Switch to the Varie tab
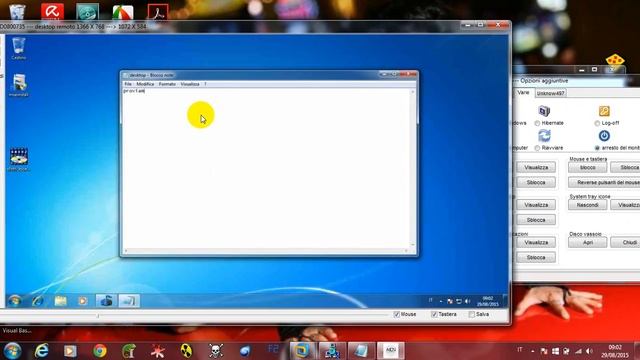 (x=523, y=93)
